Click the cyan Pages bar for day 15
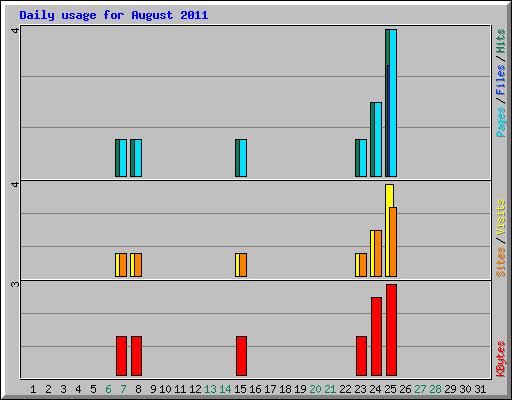512x400 pixels. coord(243,158)
